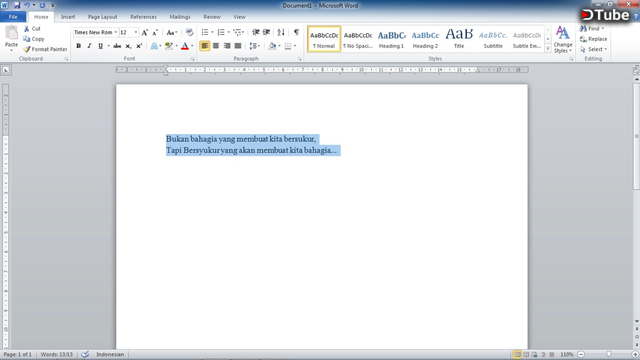Viewport: 640px width, 360px height.
Task: Click the Find button
Action: (x=592, y=29)
